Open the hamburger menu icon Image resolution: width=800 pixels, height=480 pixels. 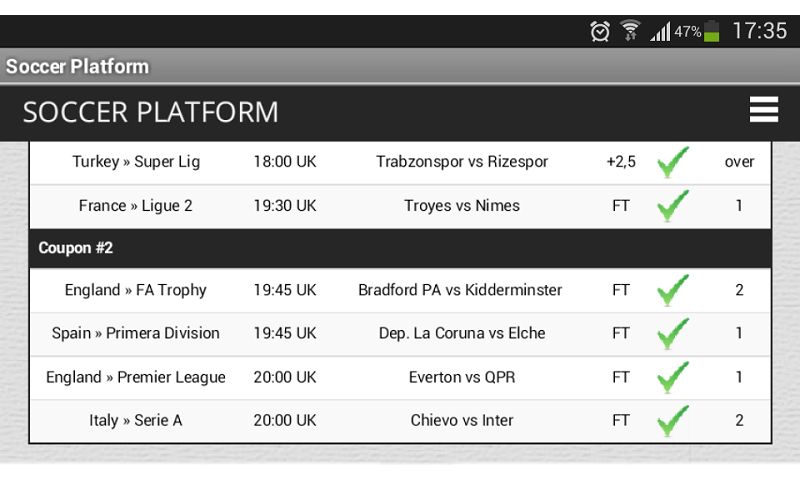pyautogui.click(x=763, y=110)
